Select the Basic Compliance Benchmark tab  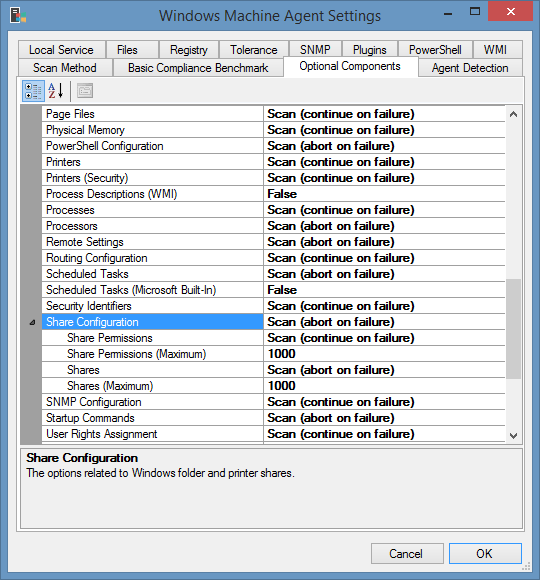(x=198, y=68)
